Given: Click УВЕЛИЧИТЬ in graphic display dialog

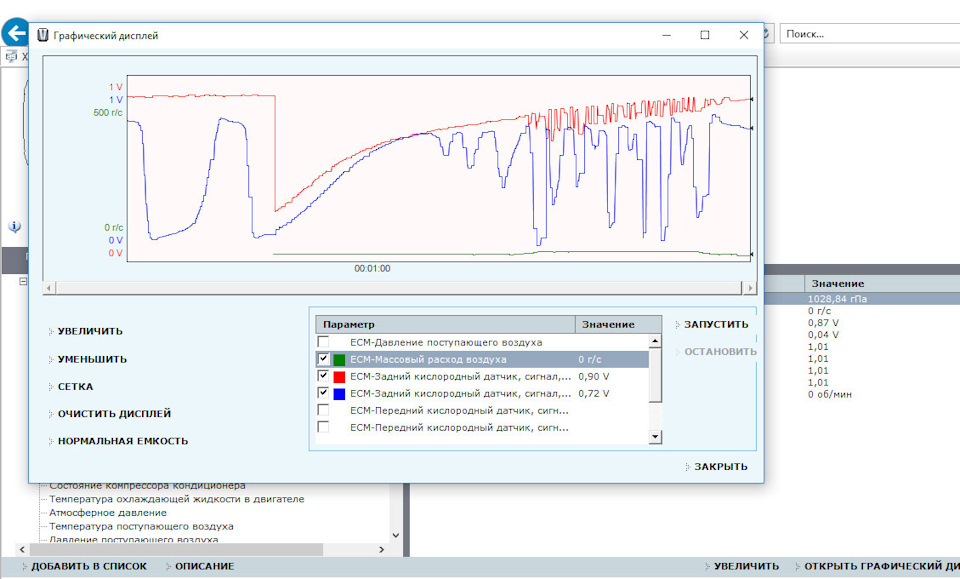Looking at the screenshot, I should (x=90, y=331).
